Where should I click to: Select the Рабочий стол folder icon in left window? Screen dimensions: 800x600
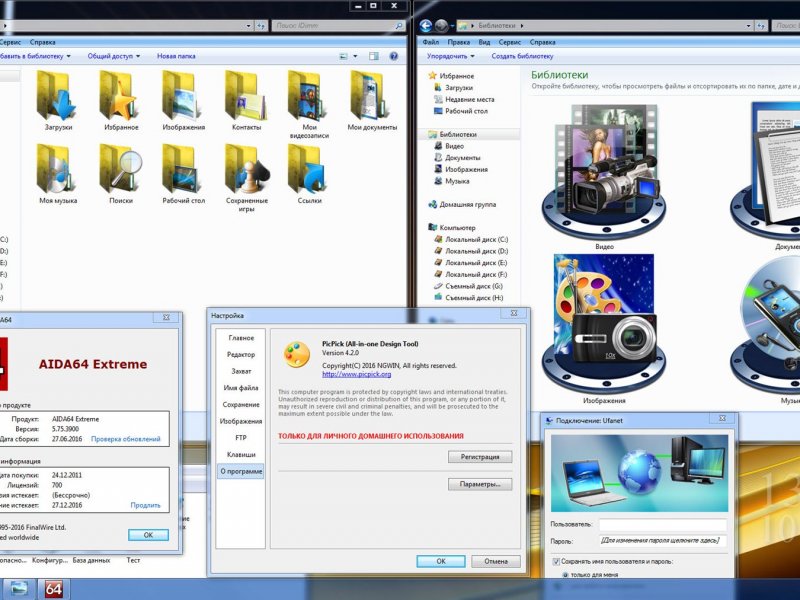click(x=184, y=174)
